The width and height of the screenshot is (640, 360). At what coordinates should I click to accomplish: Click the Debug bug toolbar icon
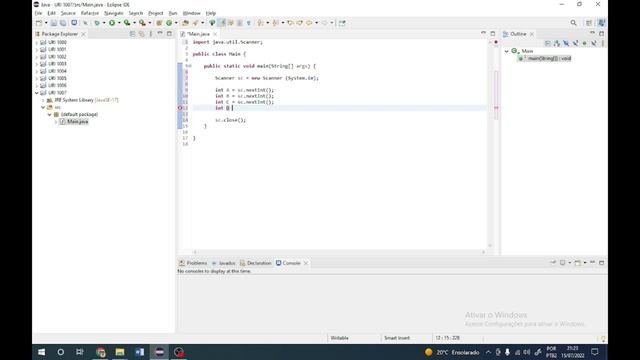tap(97, 23)
